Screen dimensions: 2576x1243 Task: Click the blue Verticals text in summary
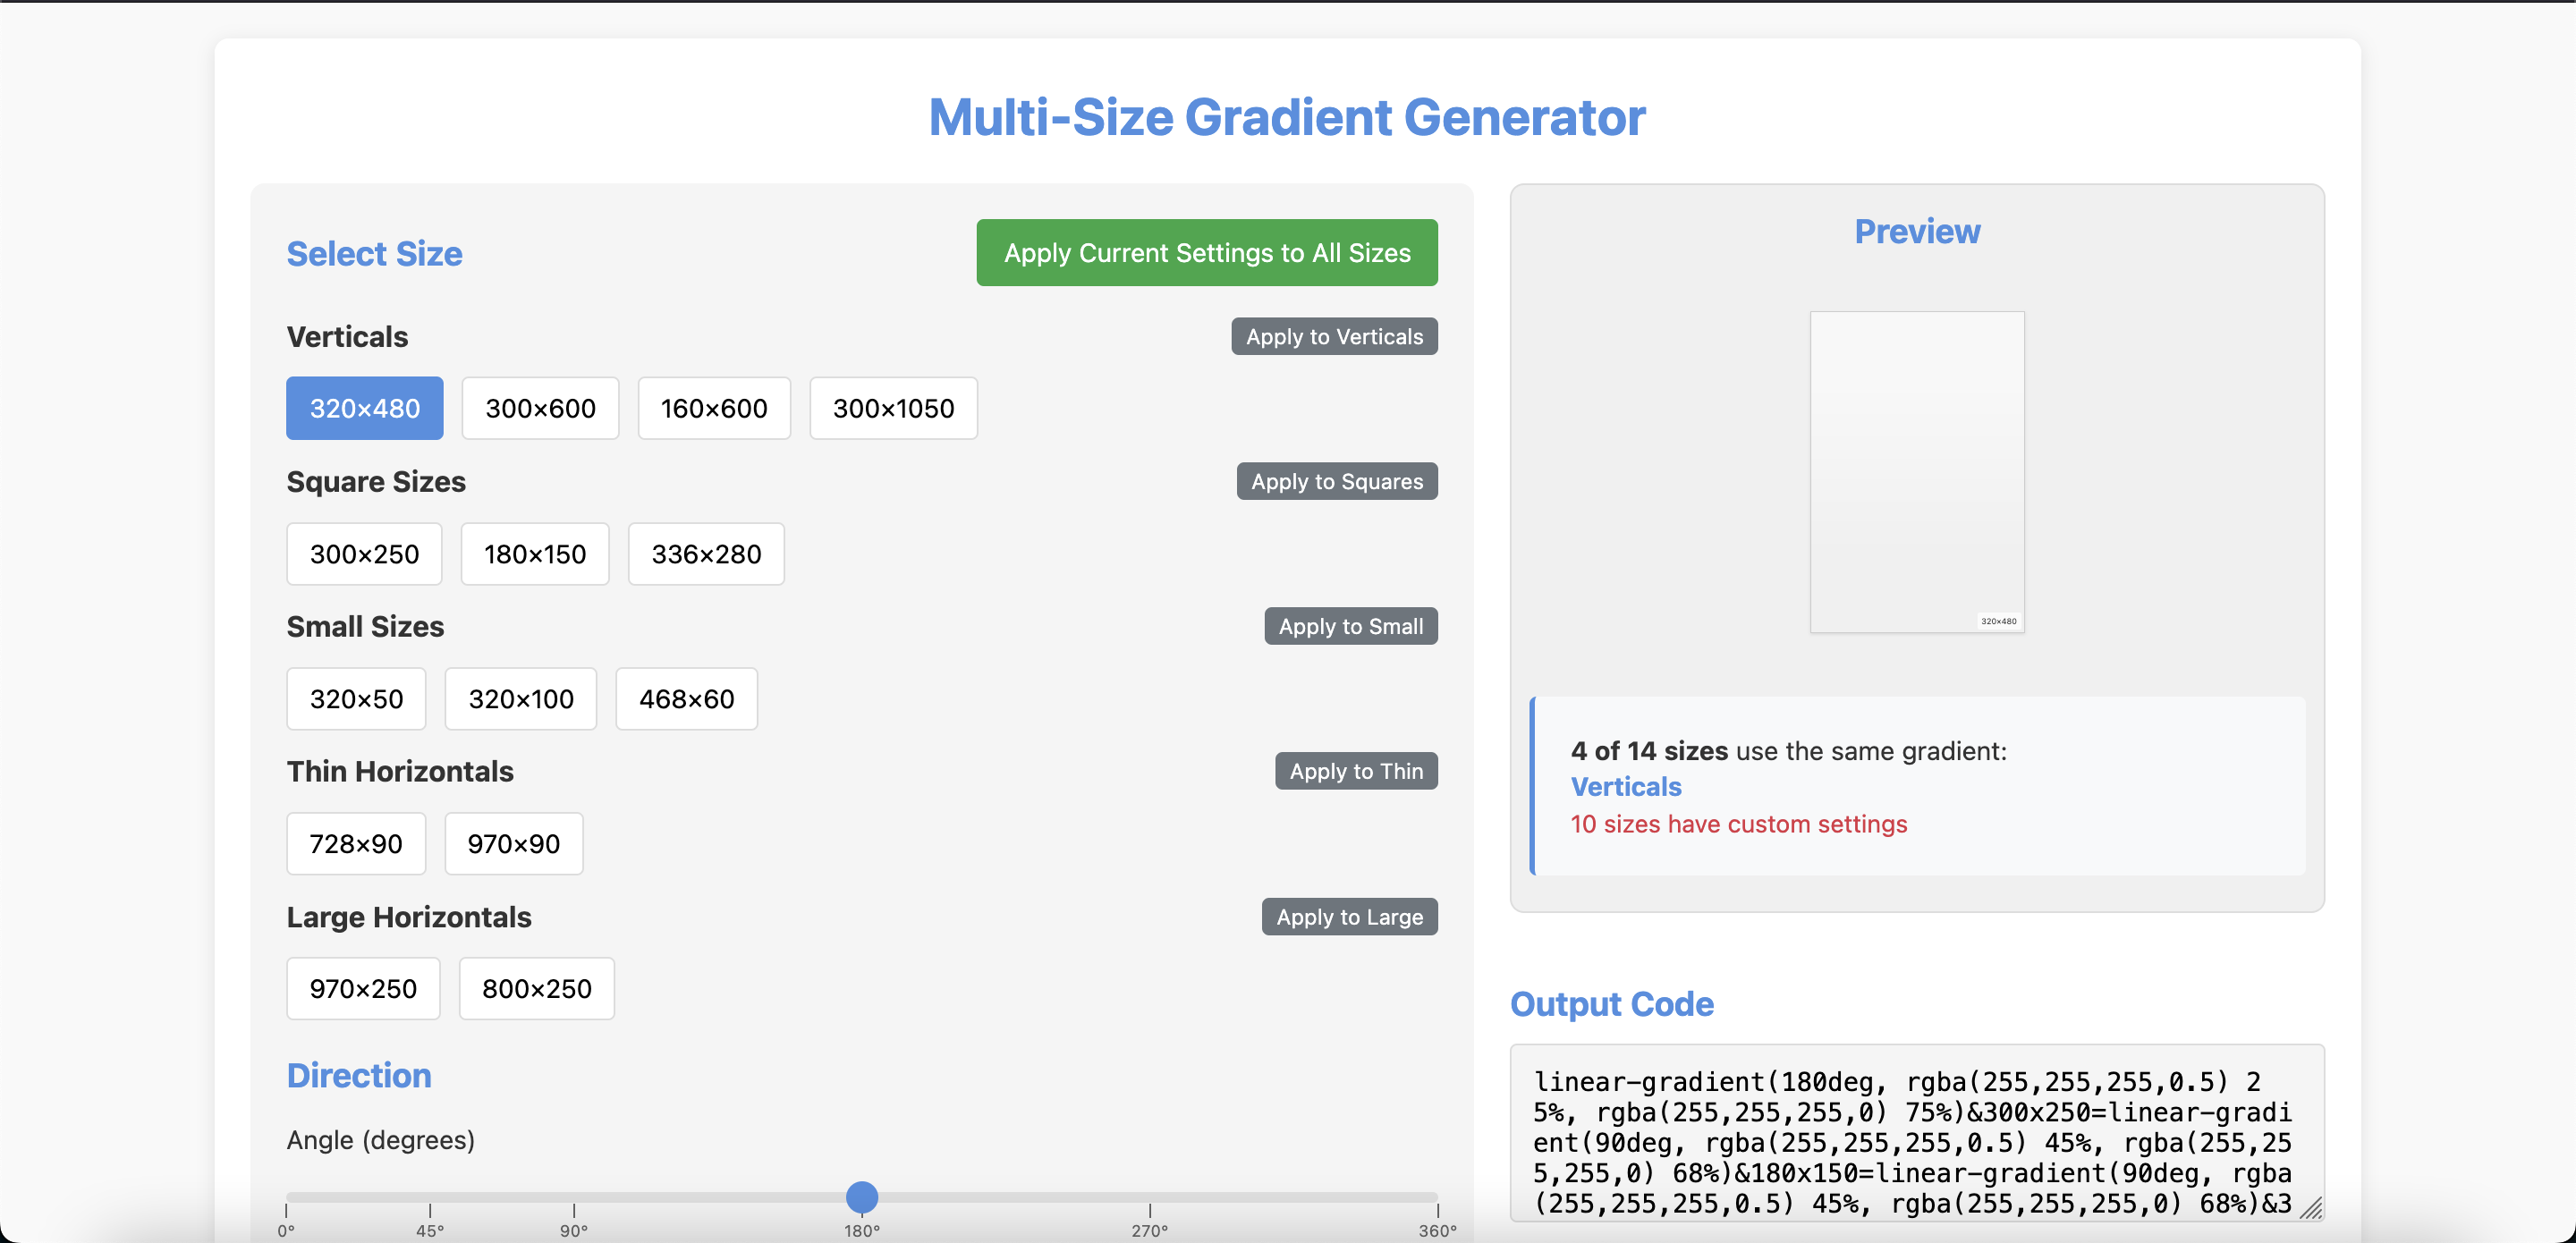pyautogui.click(x=1626, y=787)
